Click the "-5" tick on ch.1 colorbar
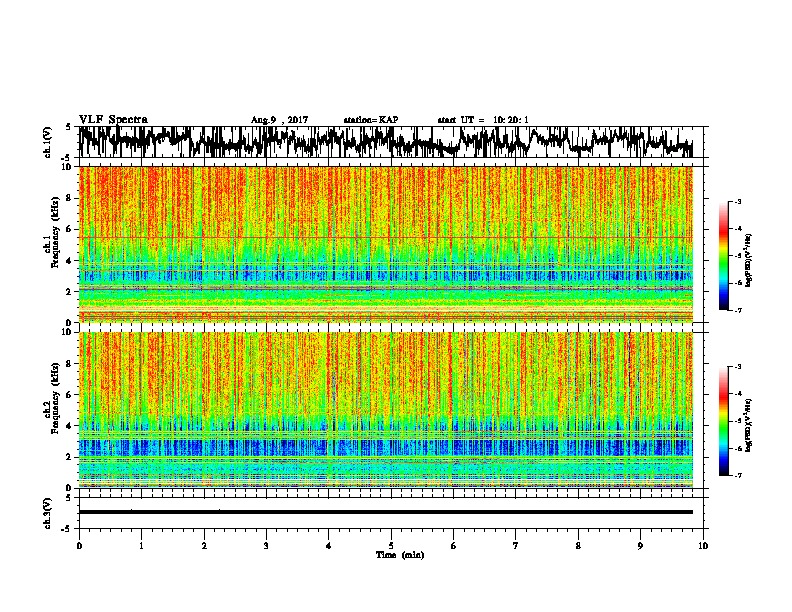Screen dimensions: 792x612 coord(737,256)
